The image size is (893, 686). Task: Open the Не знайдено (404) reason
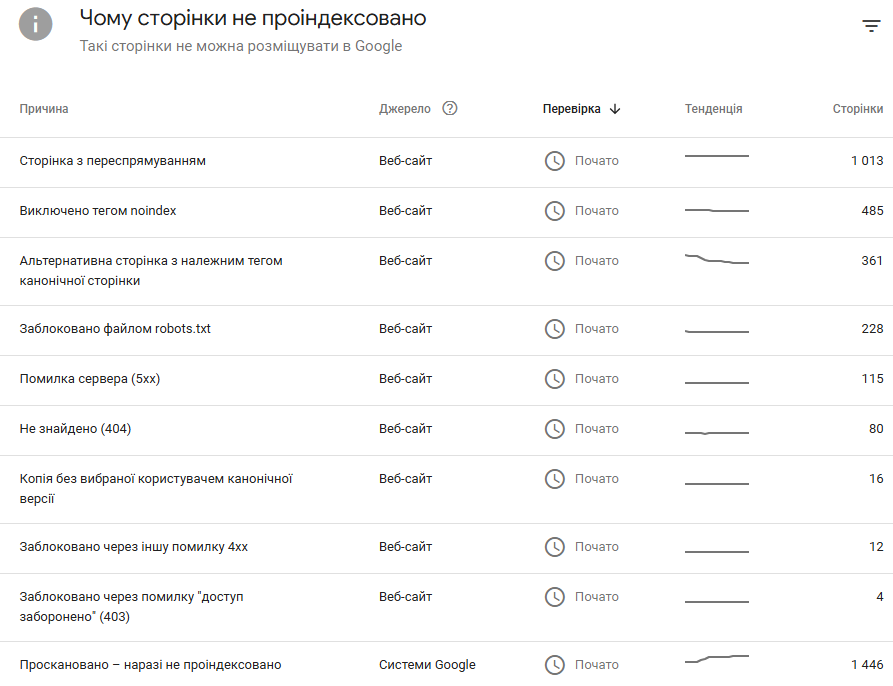coord(75,429)
